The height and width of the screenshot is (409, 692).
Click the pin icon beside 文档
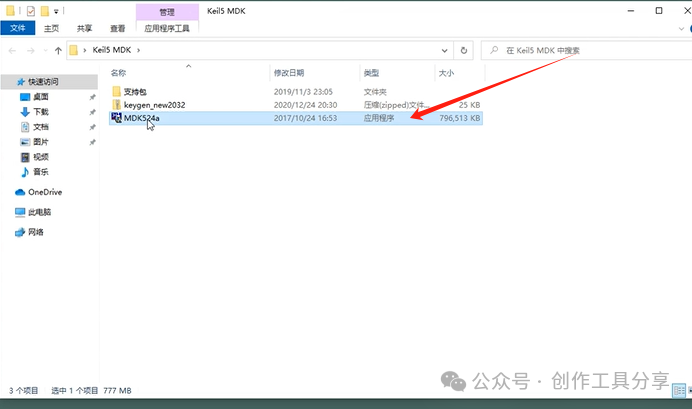pyautogui.click(x=92, y=127)
